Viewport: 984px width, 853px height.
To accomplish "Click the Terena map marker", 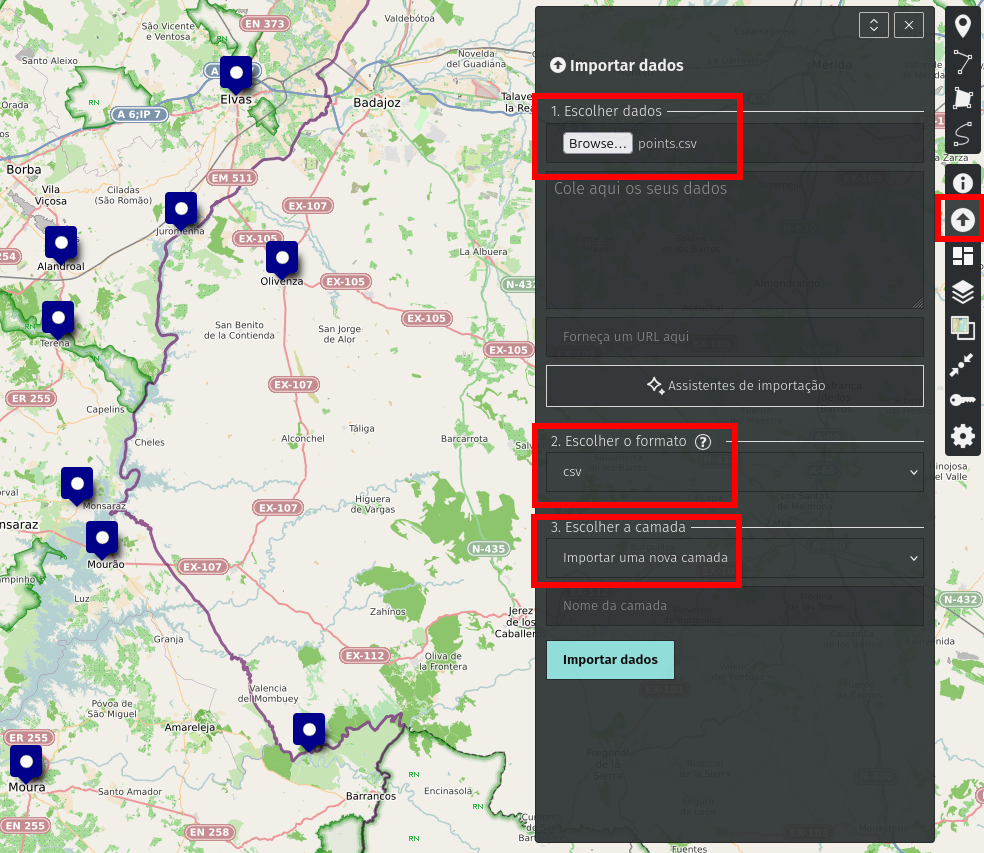I will coord(58,319).
